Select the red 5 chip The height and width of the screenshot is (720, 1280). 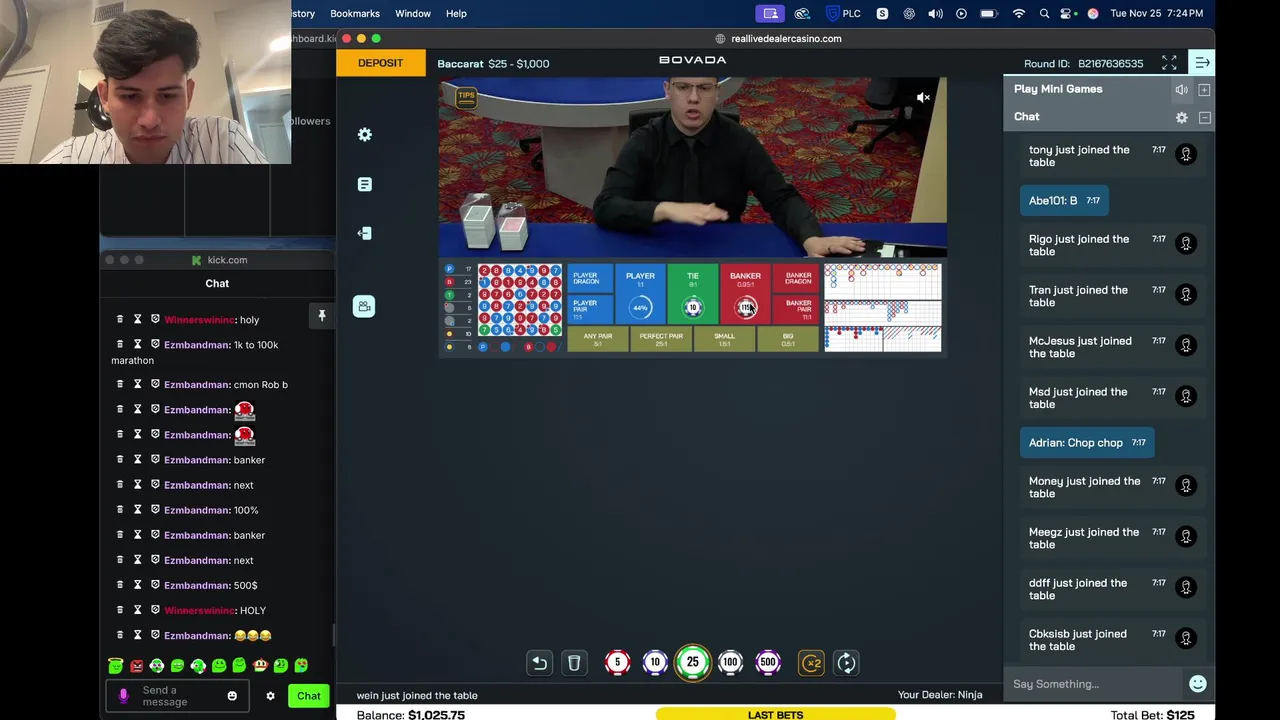click(617, 662)
